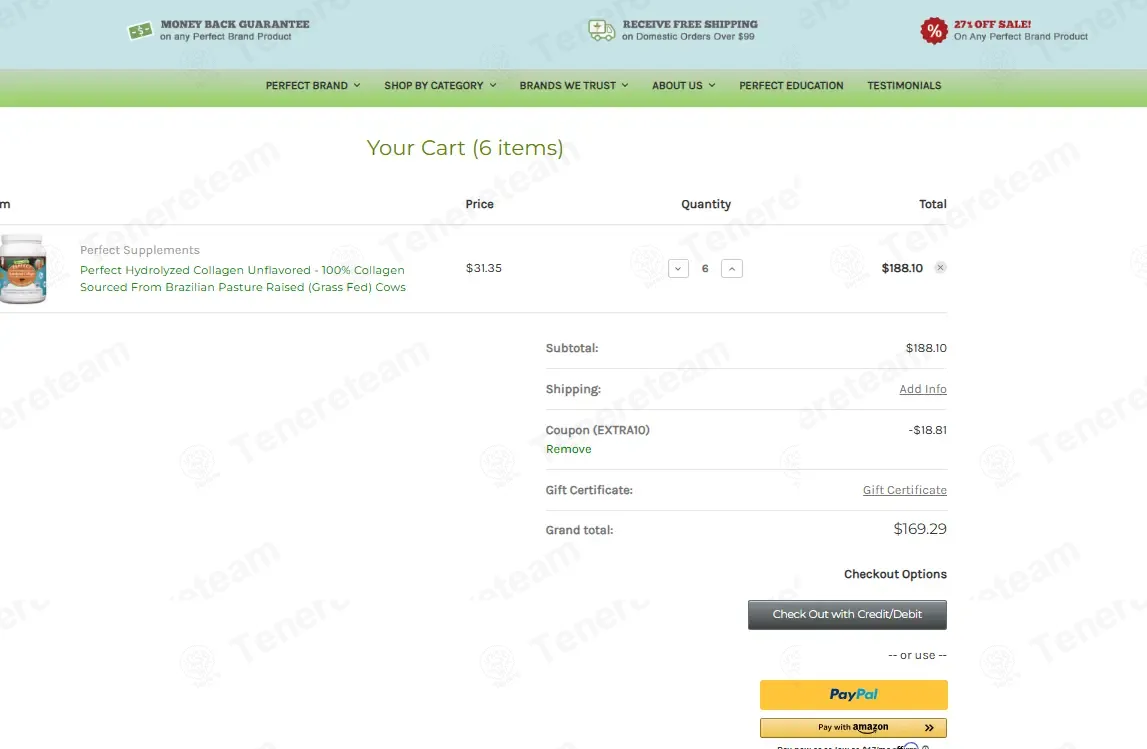Remove the EXTRA10 coupon
The height and width of the screenshot is (749, 1147).
(x=568, y=449)
